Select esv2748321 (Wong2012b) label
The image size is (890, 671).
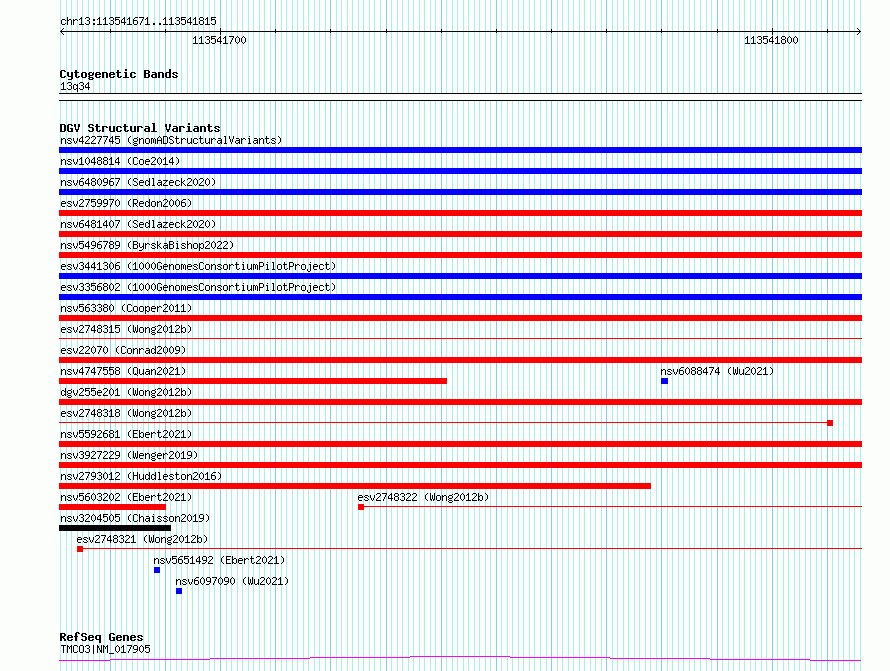[x=142, y=539]
